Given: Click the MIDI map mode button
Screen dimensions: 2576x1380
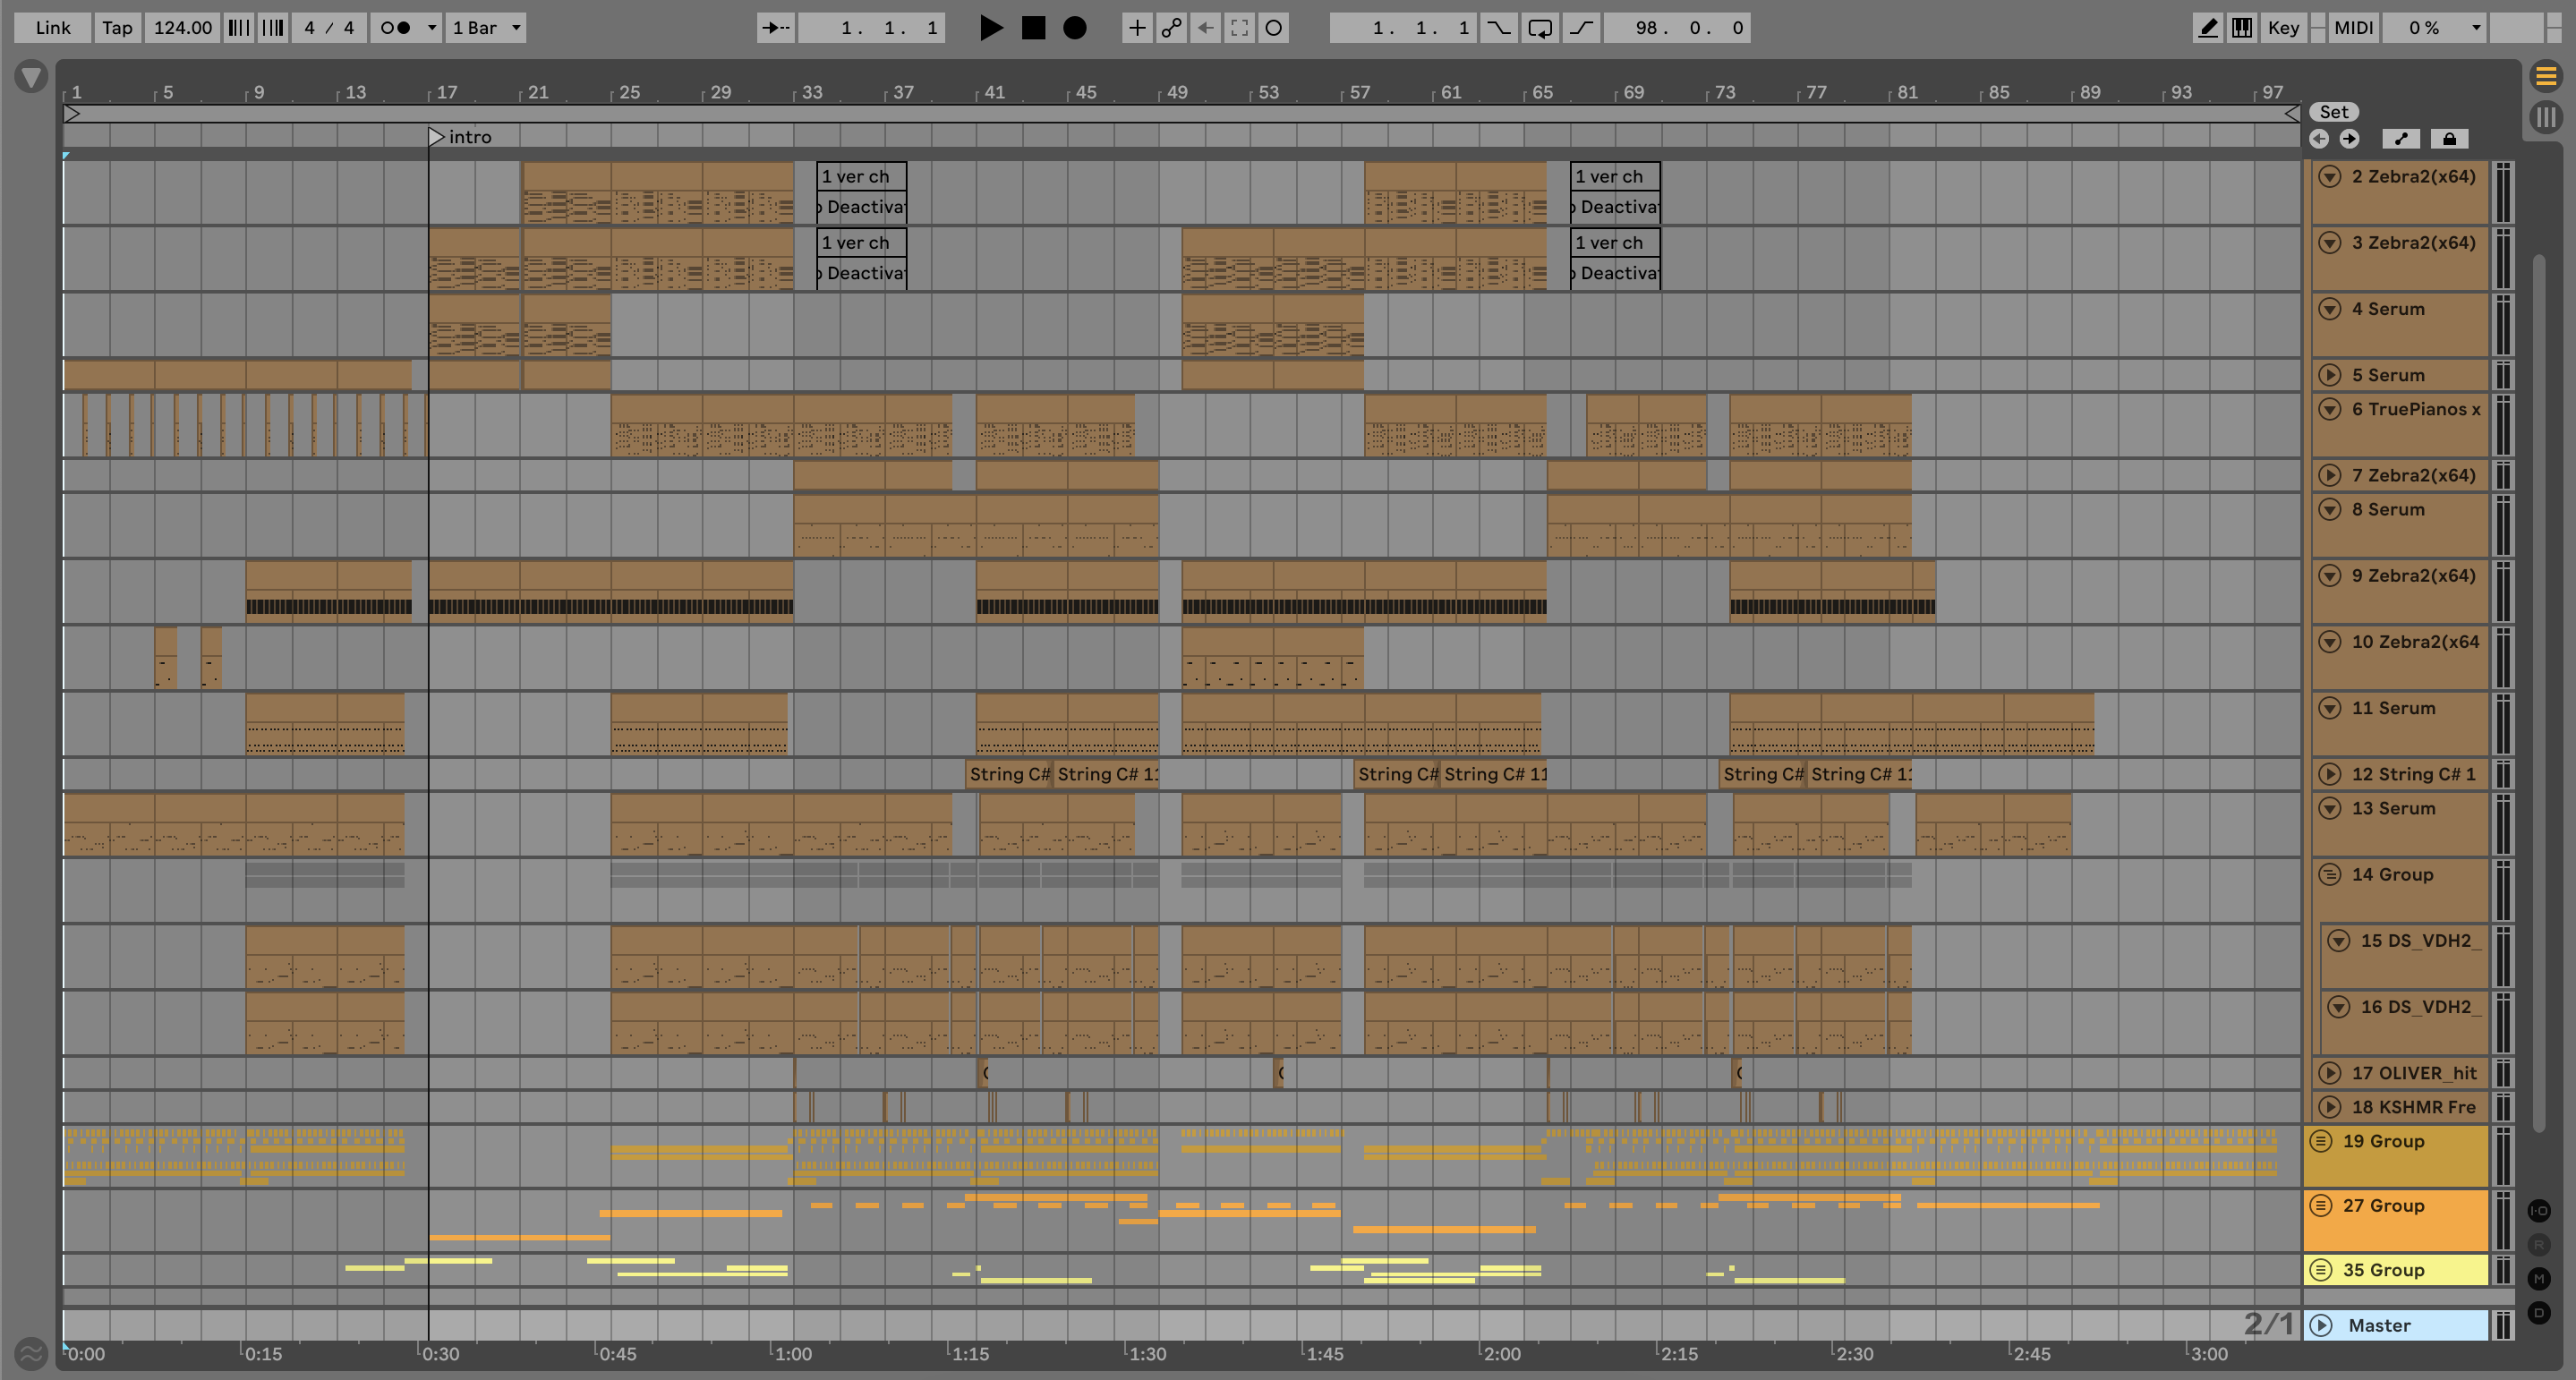Looking at the screenshot, I should 2353,28.
